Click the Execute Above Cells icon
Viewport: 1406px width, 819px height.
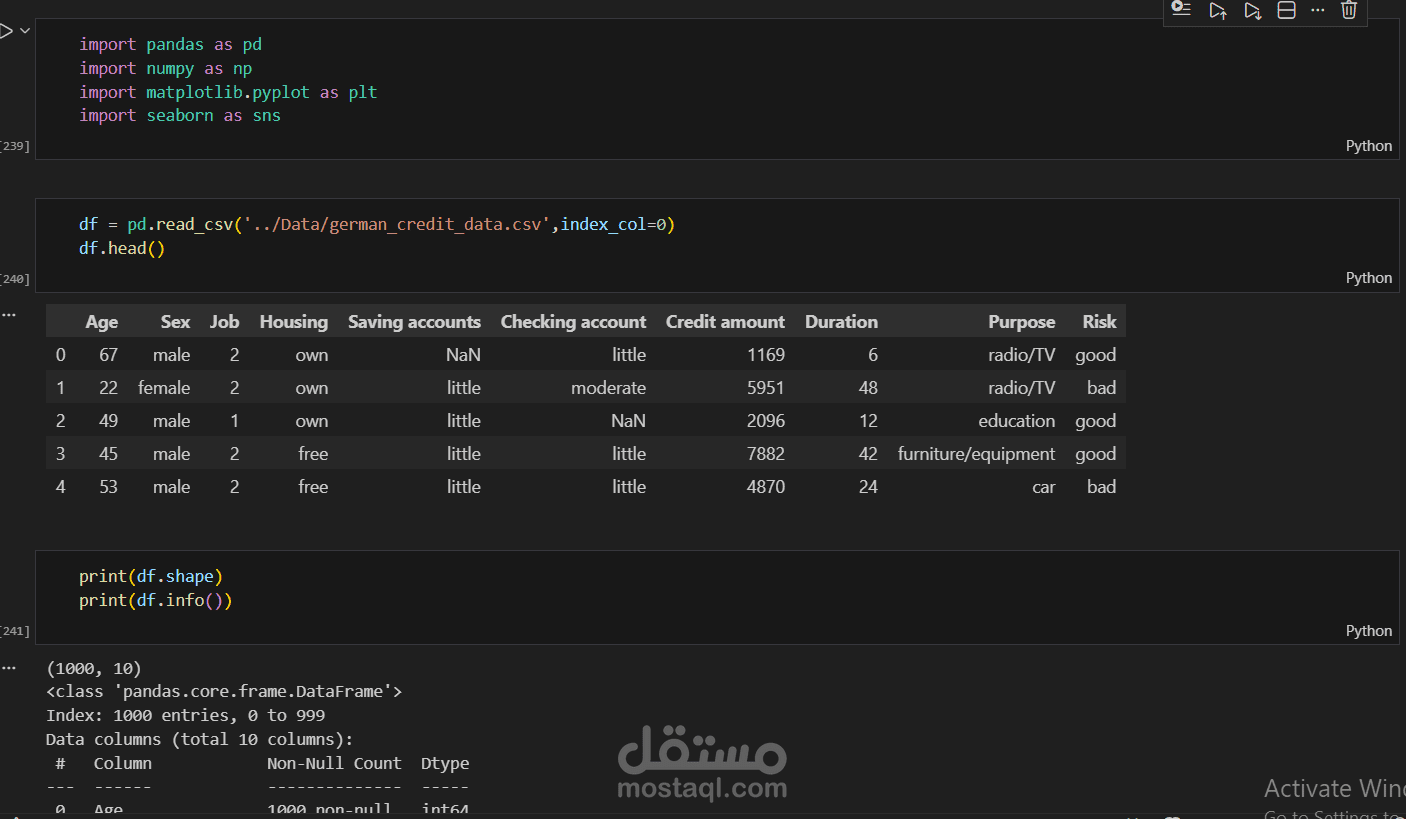pyautogui.click(x=1217, y=10)
